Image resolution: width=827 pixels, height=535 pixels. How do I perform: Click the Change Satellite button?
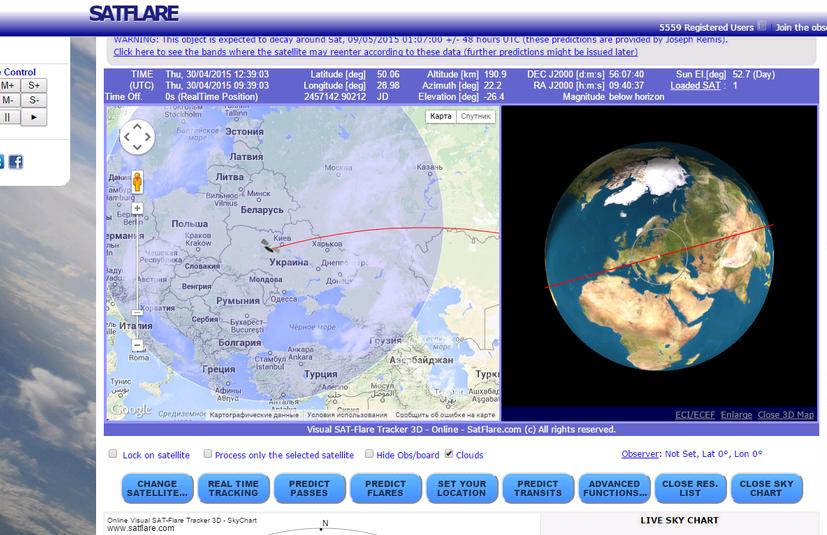click(x=157, y=489)
